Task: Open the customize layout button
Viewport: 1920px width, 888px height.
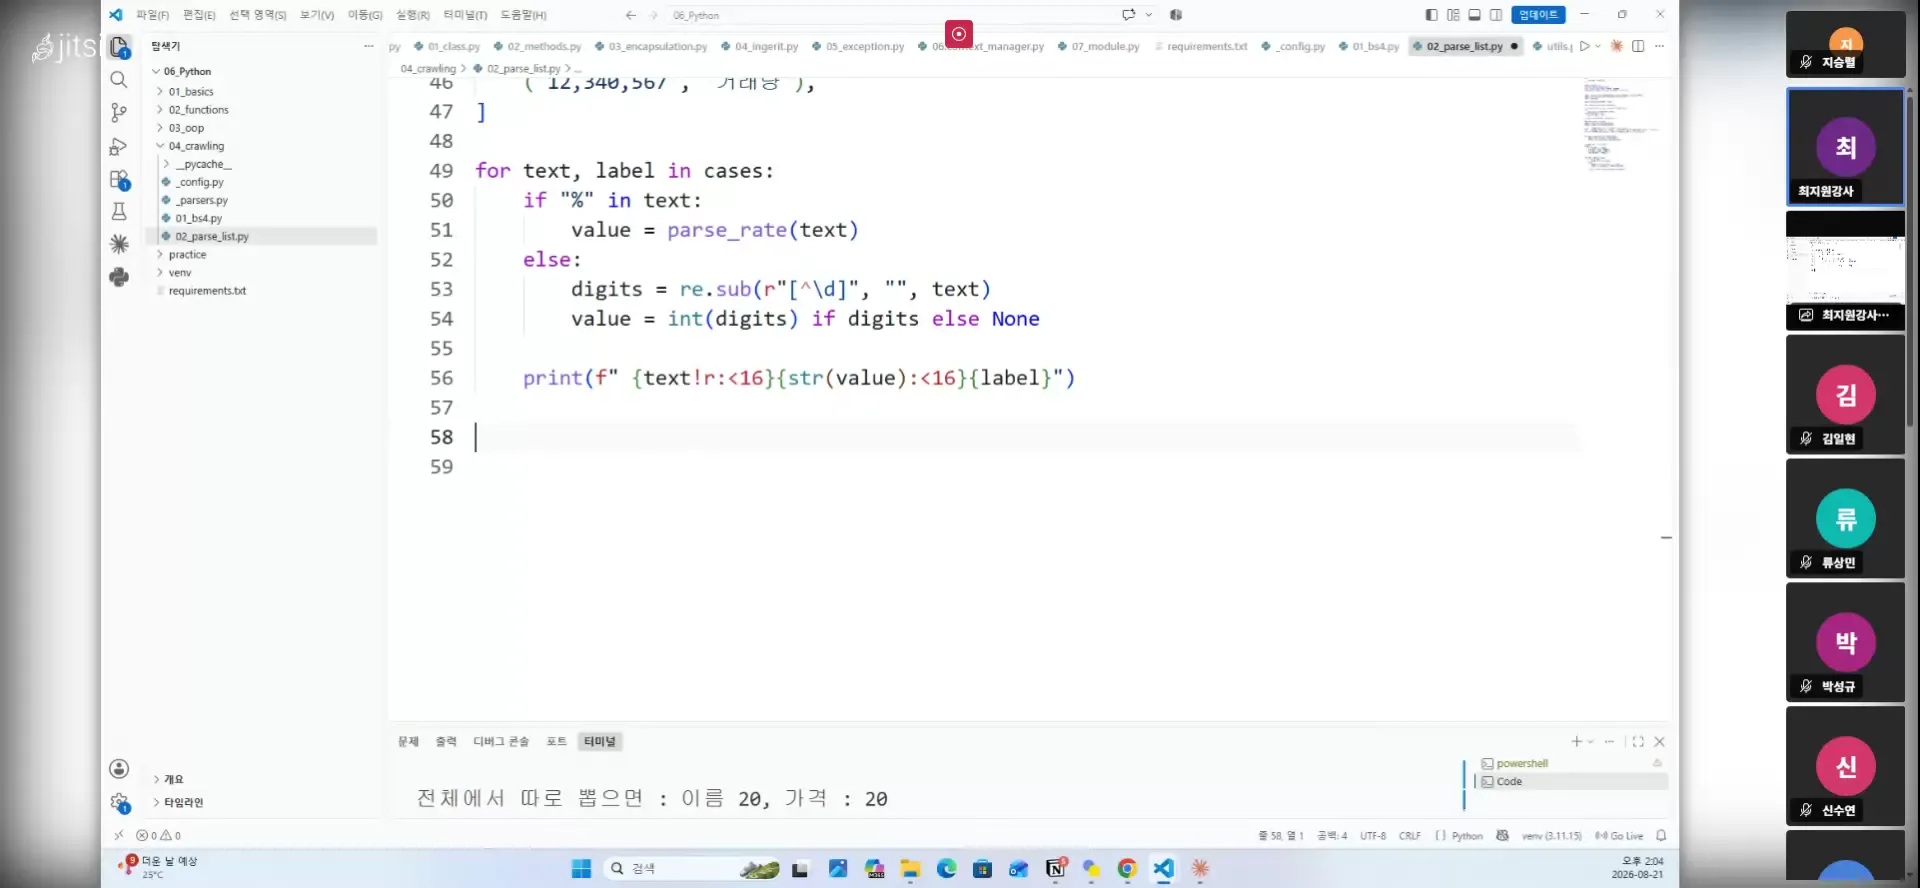Action: 1453,15
